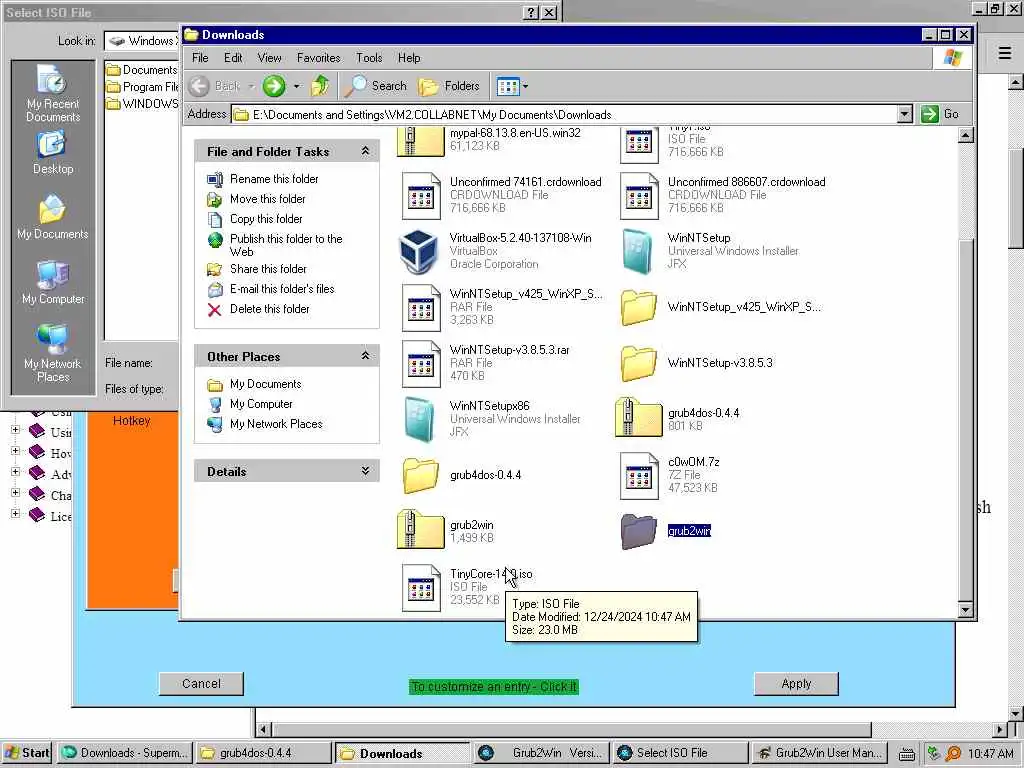Collapse the File and Folder Tasks panel
1024x768 pixels.
point(366,151)
